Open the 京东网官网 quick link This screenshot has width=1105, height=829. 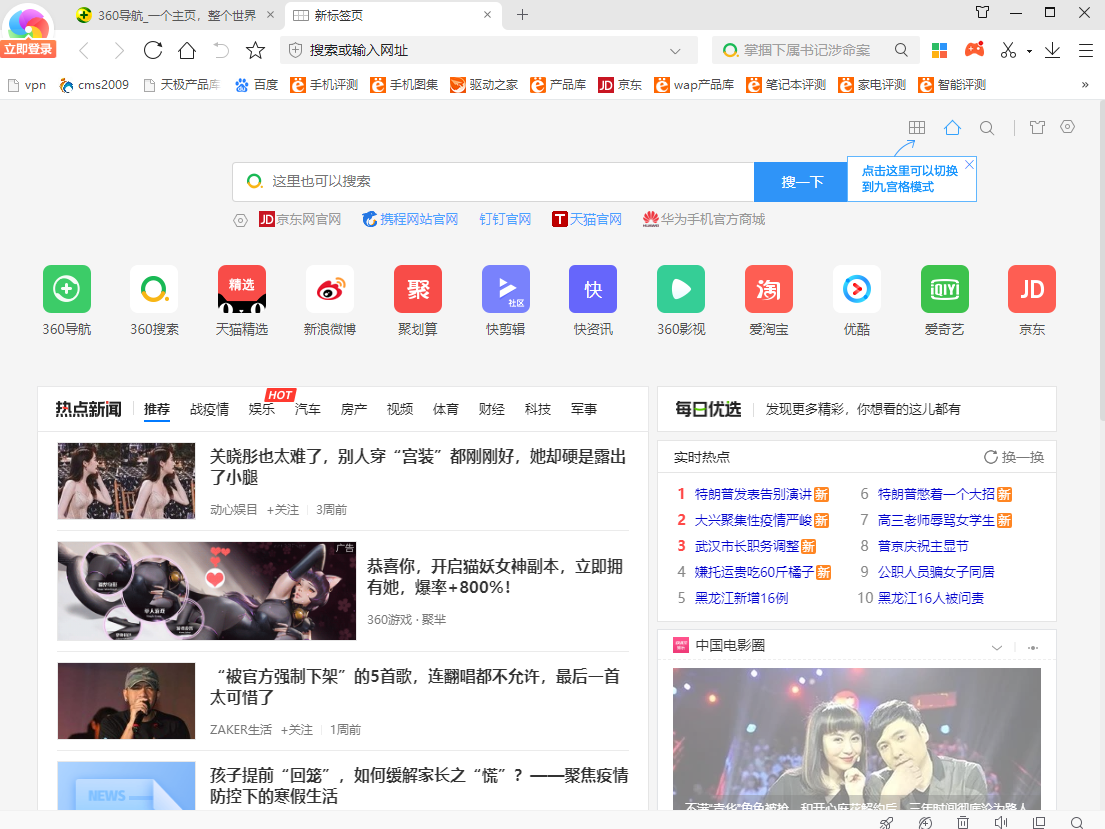click(x=300, y=219)
